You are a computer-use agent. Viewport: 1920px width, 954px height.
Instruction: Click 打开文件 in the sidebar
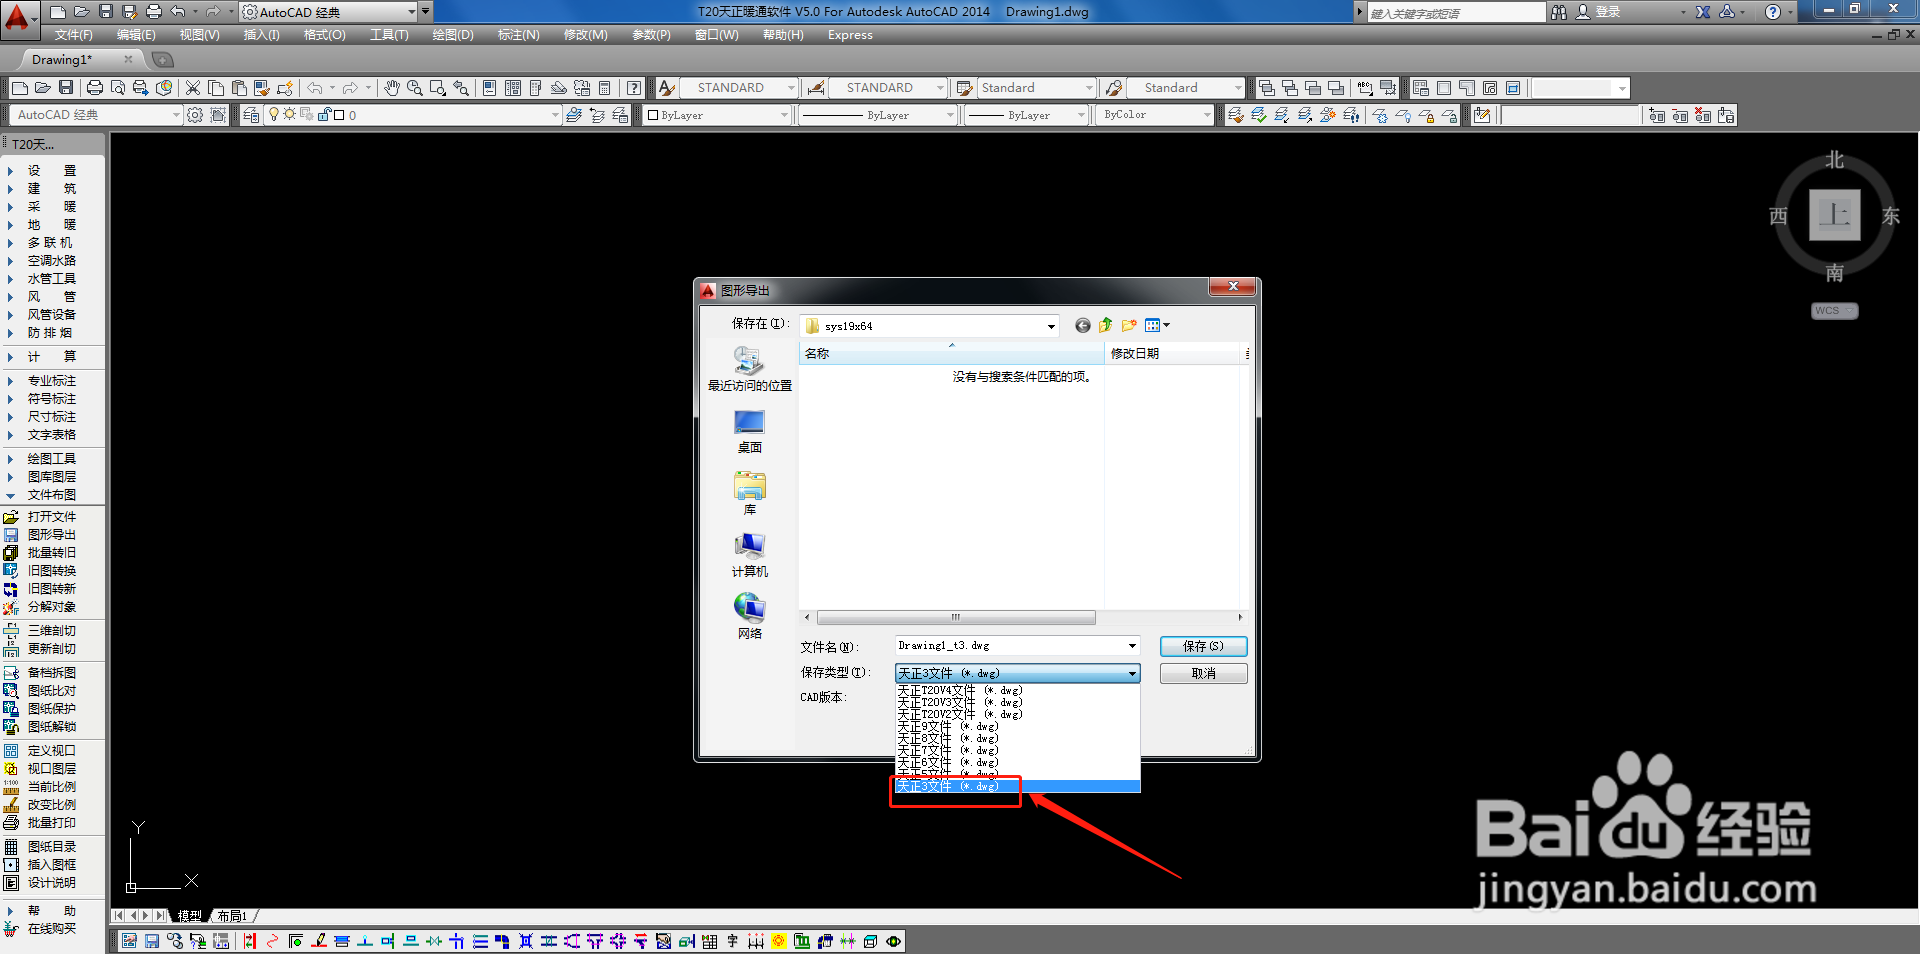point(51,517)
